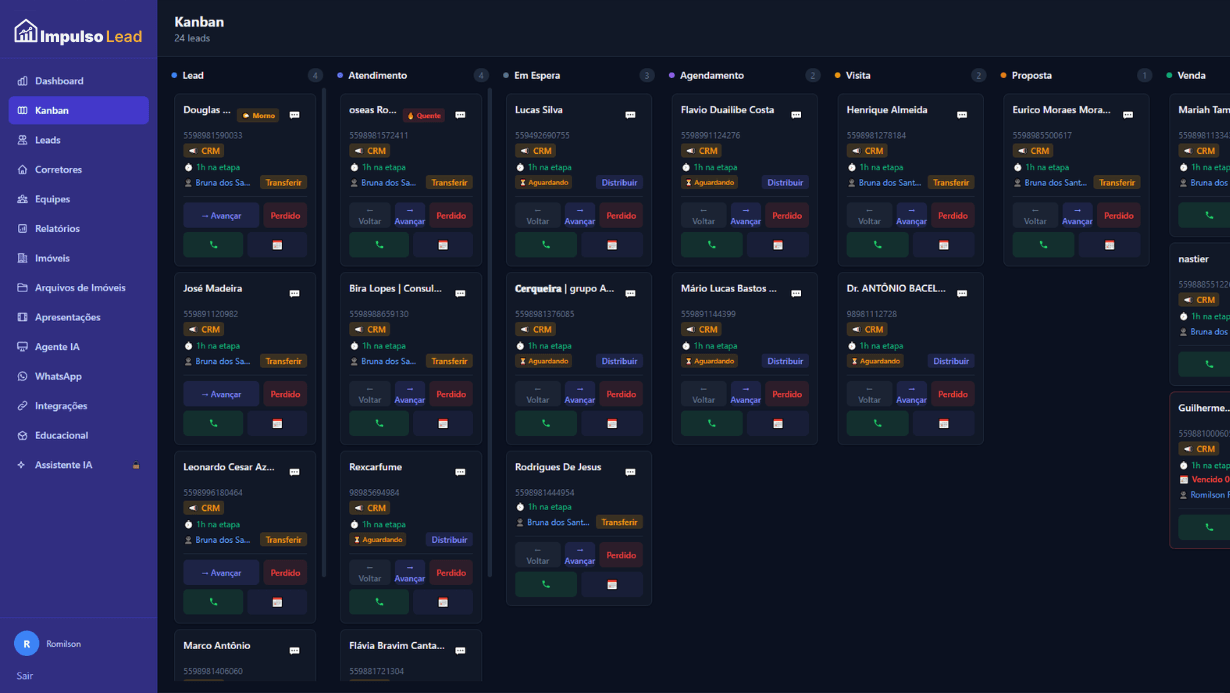
Task: Click Avançar on Douglas card
Action: [x=221, y=215]
